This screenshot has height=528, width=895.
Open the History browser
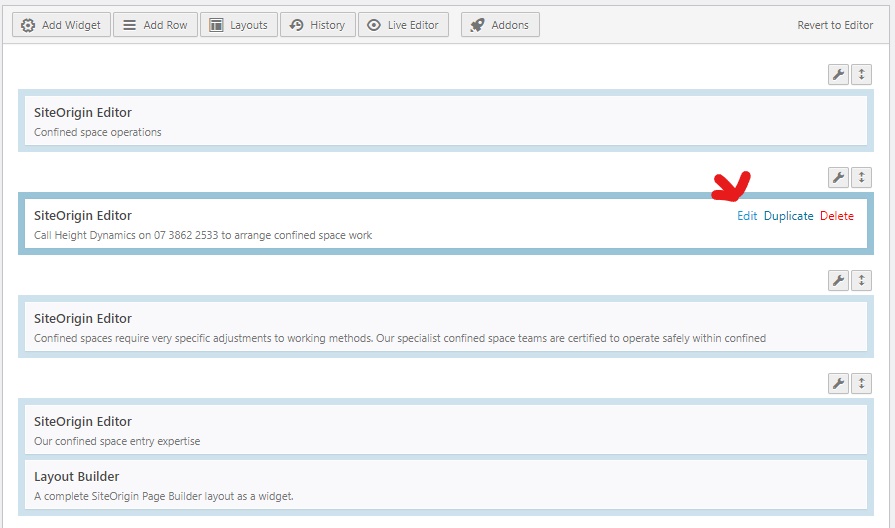(x=316, y=25)
